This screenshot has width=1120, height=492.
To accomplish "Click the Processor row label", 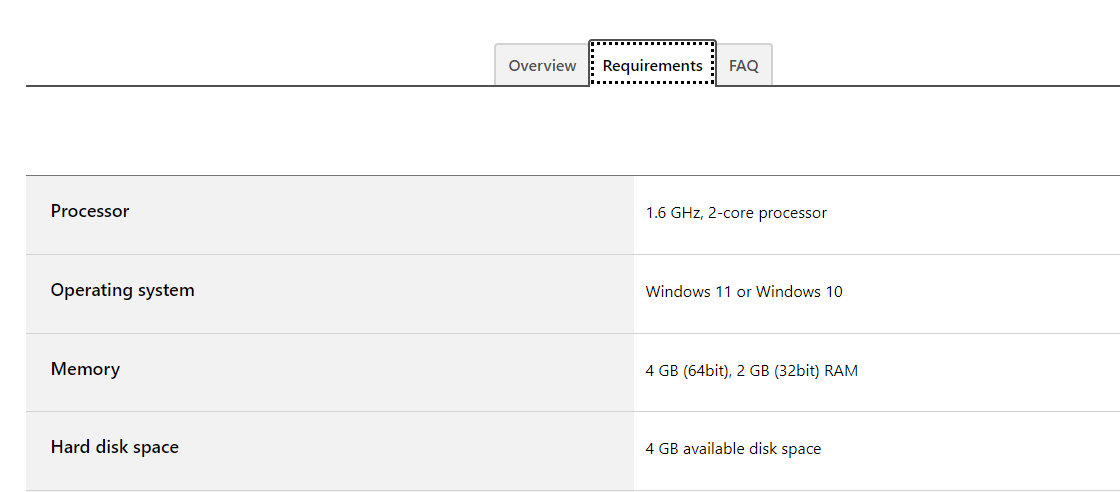I will click(90, 211).
